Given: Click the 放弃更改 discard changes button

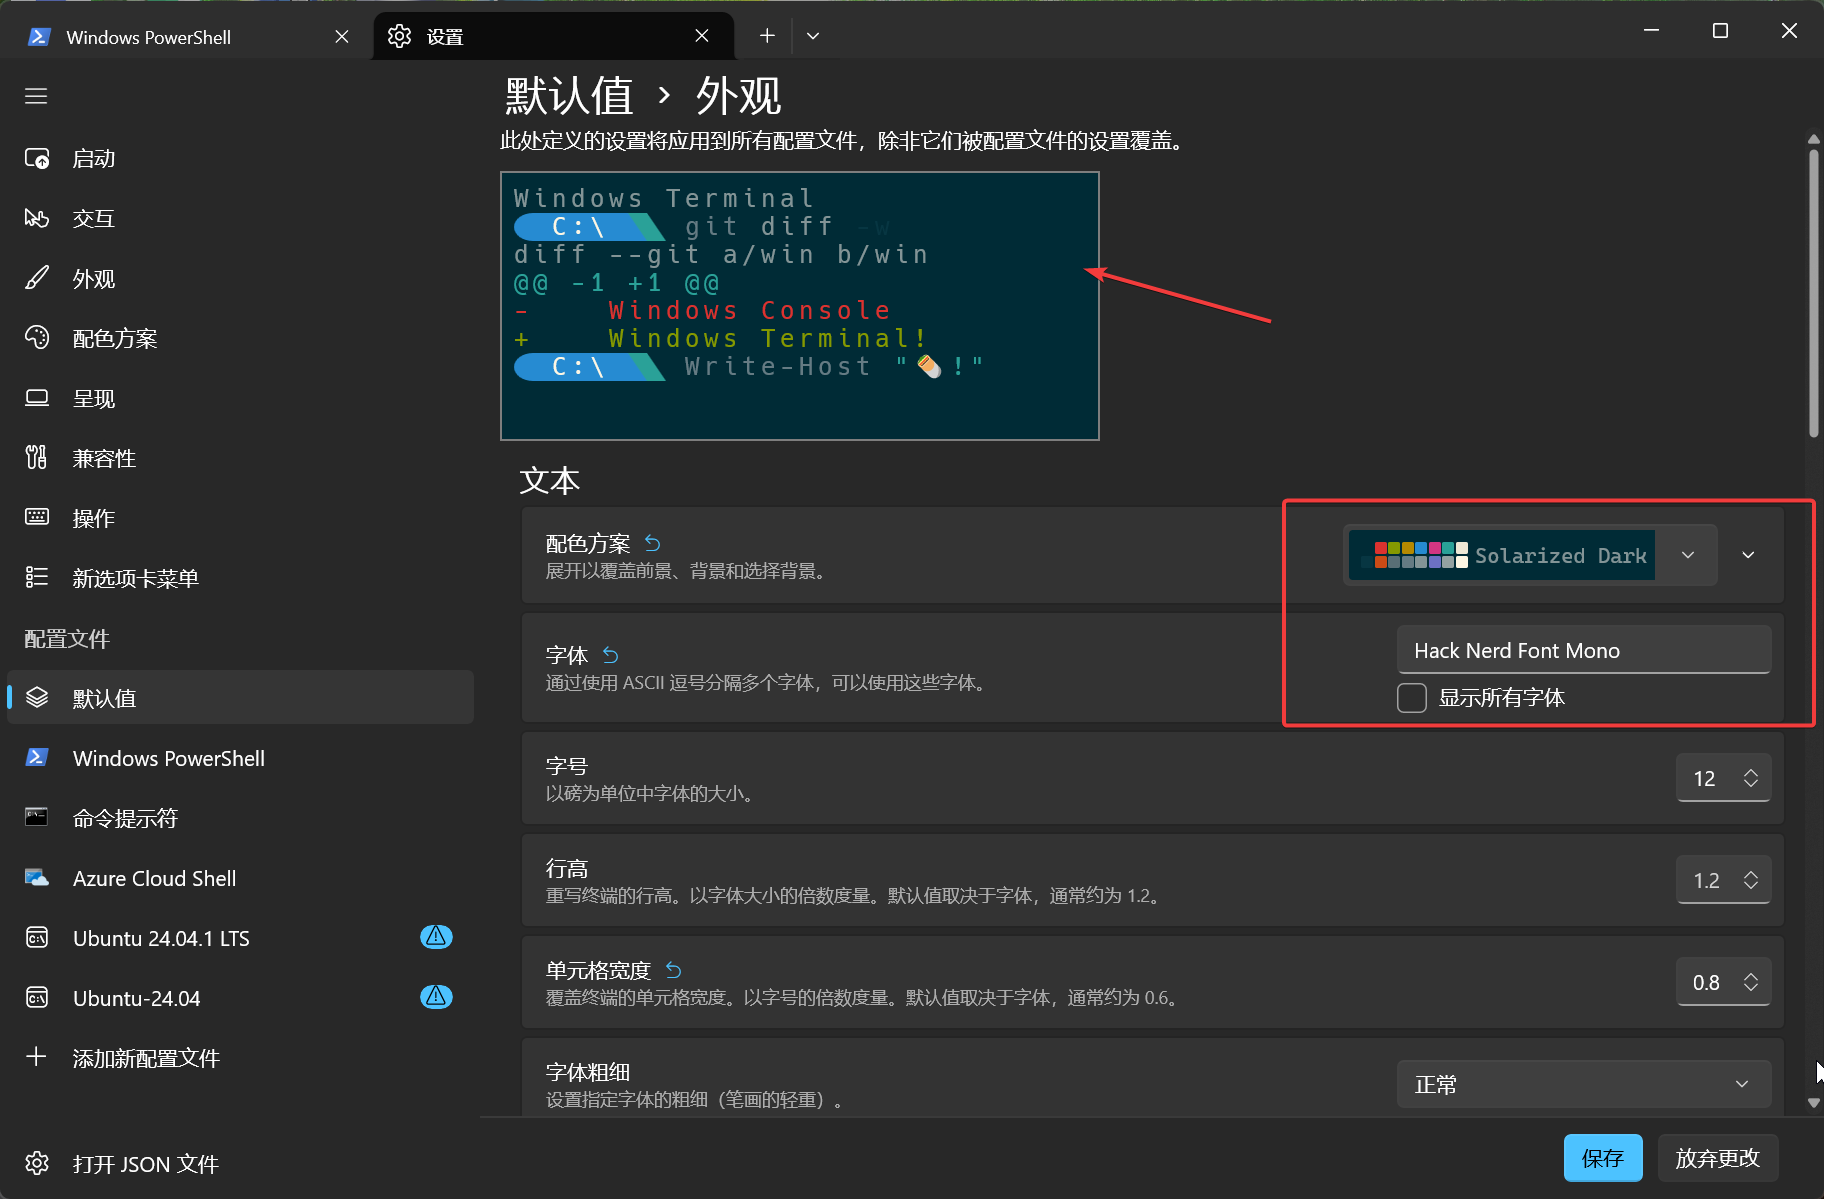Looking at the screenshot, I should 1717,1158.
